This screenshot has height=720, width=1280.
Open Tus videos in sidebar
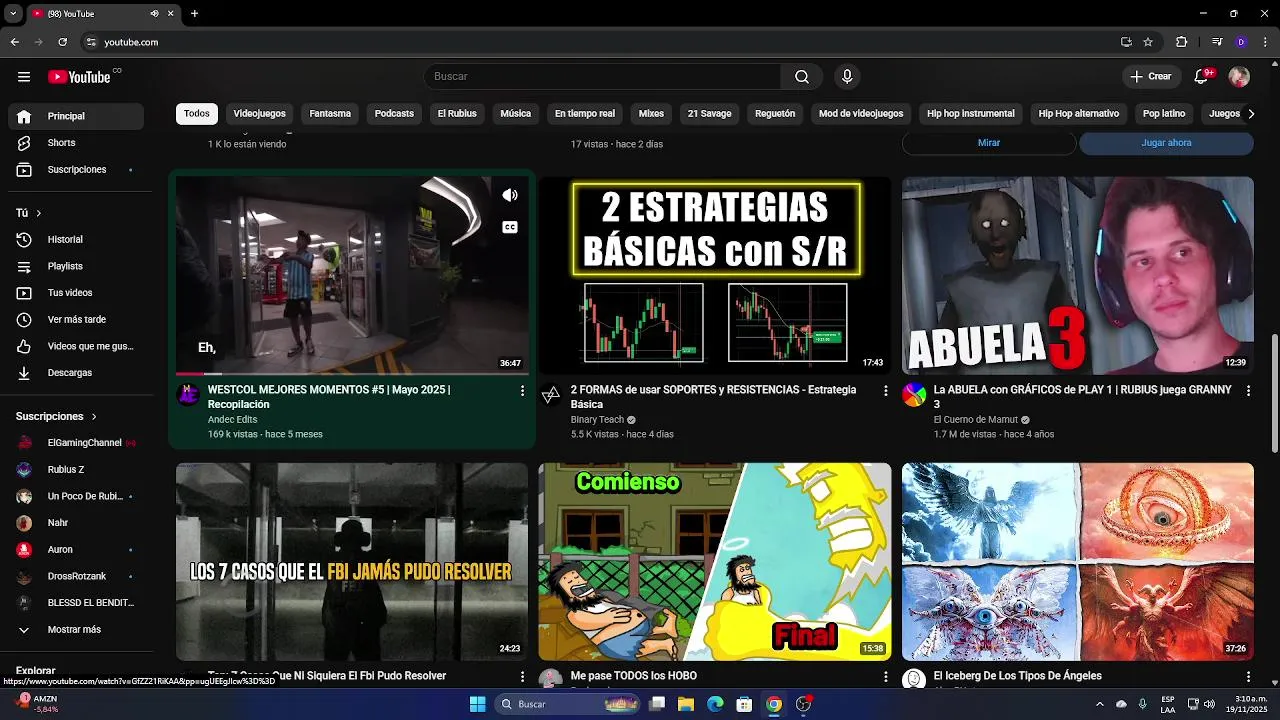[76, 293]
